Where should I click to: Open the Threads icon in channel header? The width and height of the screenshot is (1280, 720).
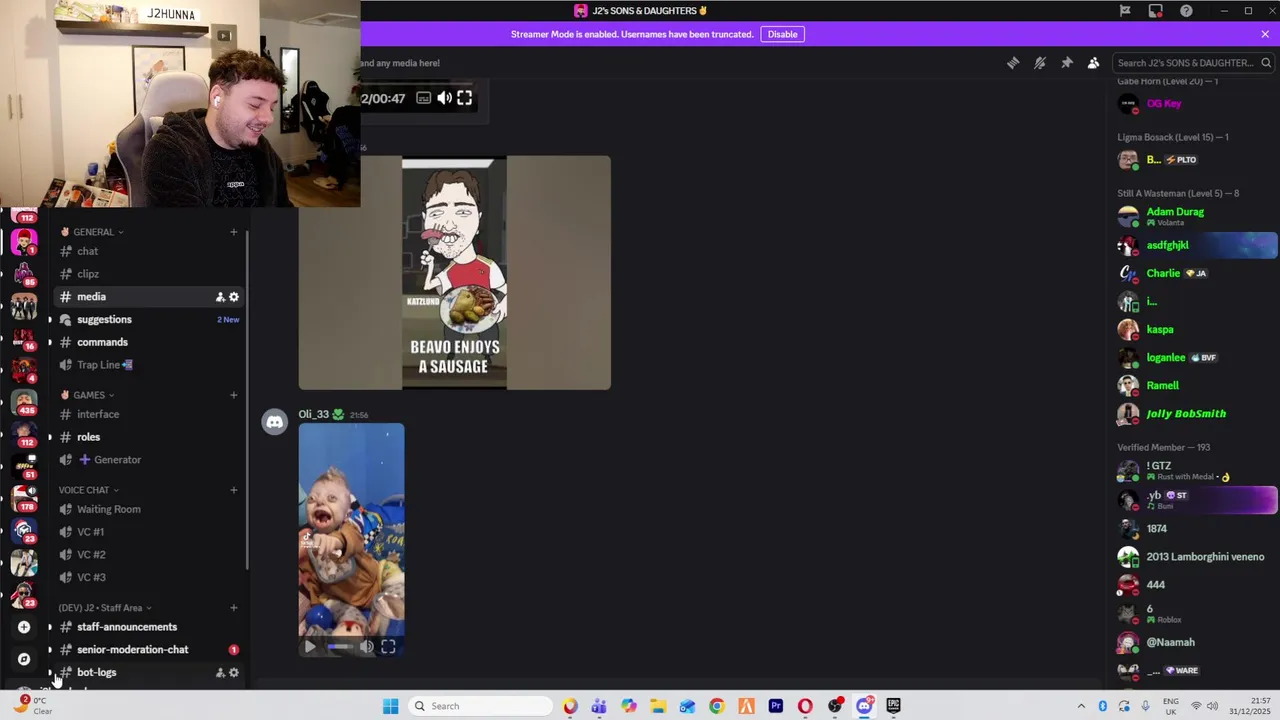[x=1013, y=63]
